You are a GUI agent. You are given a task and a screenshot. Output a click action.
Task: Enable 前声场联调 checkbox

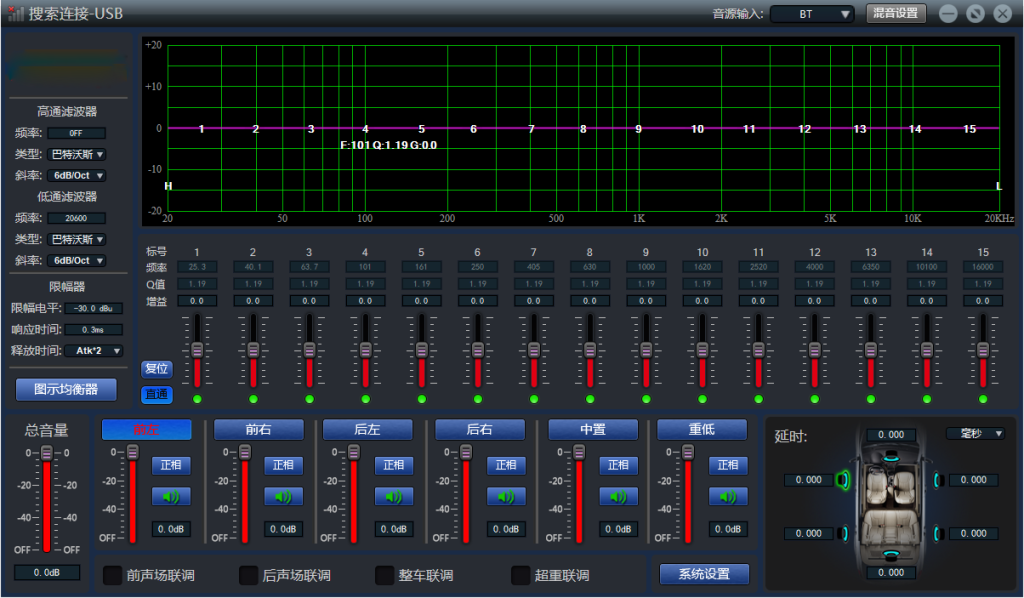113,575
